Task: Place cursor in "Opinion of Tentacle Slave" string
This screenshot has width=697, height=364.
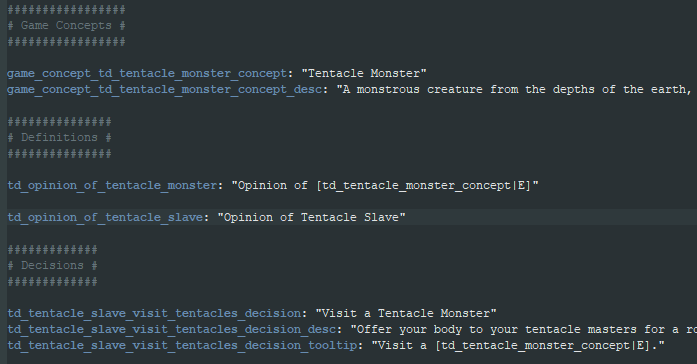Action: (311, 217)
